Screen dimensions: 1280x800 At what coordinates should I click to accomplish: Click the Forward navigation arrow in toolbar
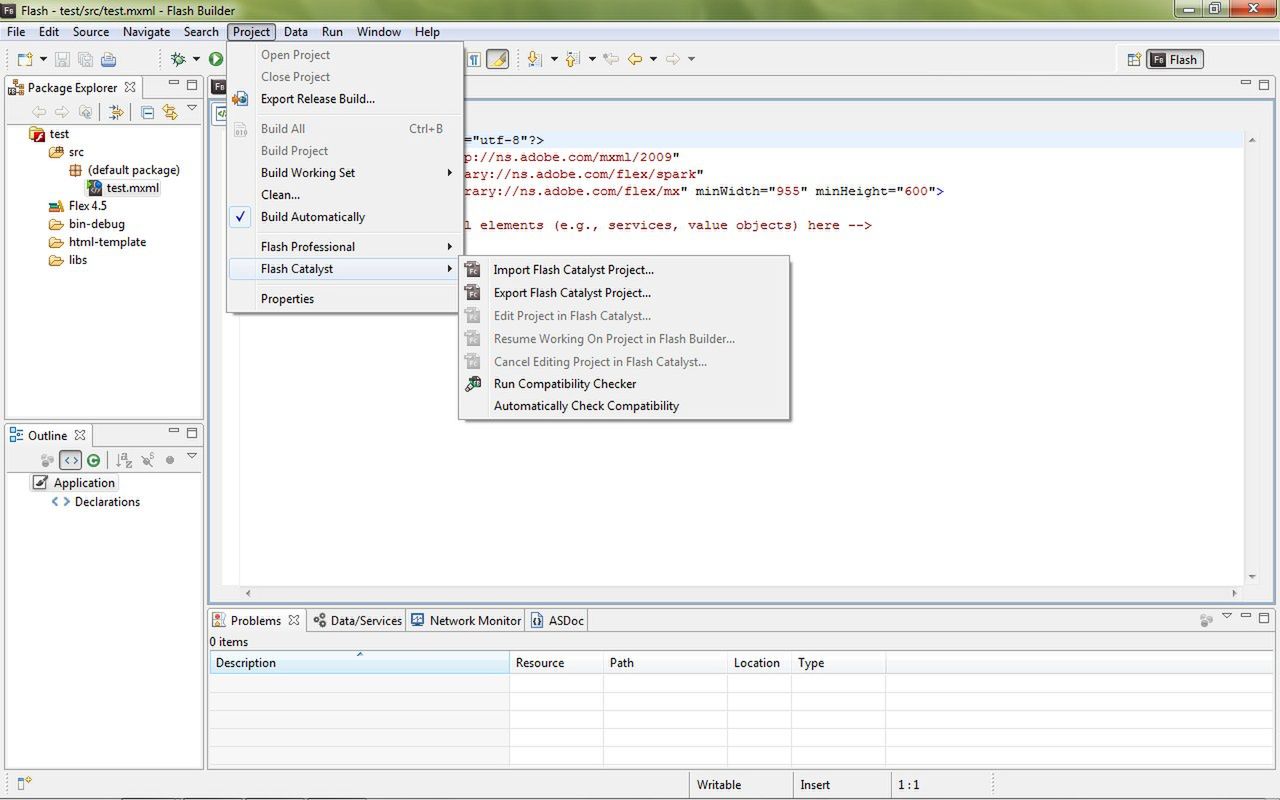[x=672, y=59]
